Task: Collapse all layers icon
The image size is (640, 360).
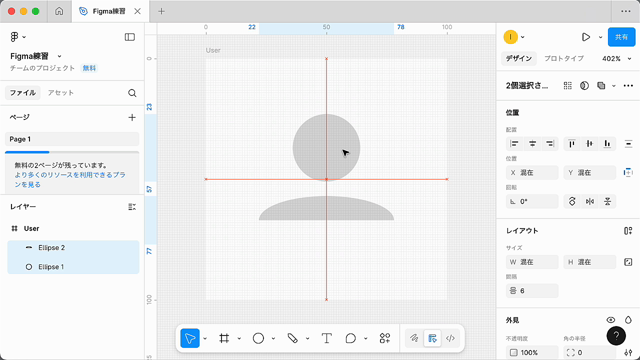Action: 132,207
